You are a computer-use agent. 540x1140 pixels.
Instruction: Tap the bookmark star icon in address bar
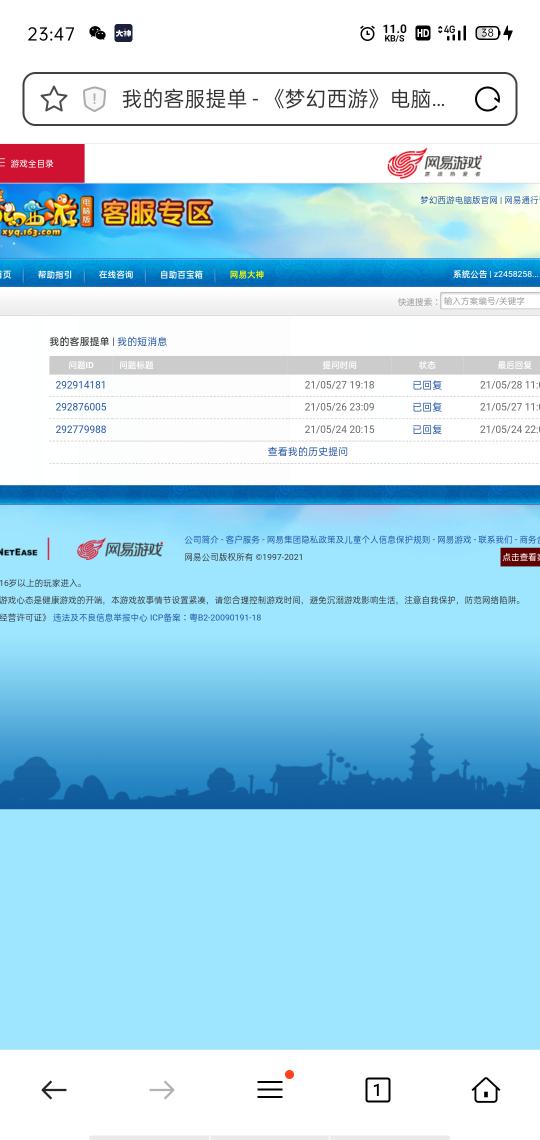point(54,99)
